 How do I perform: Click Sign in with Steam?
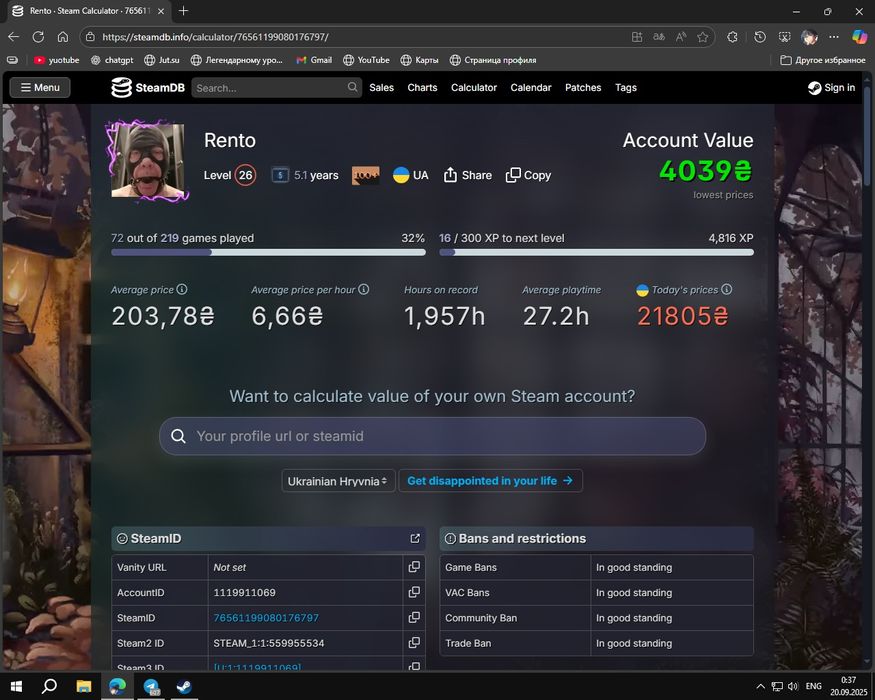[x=831, y=88]
